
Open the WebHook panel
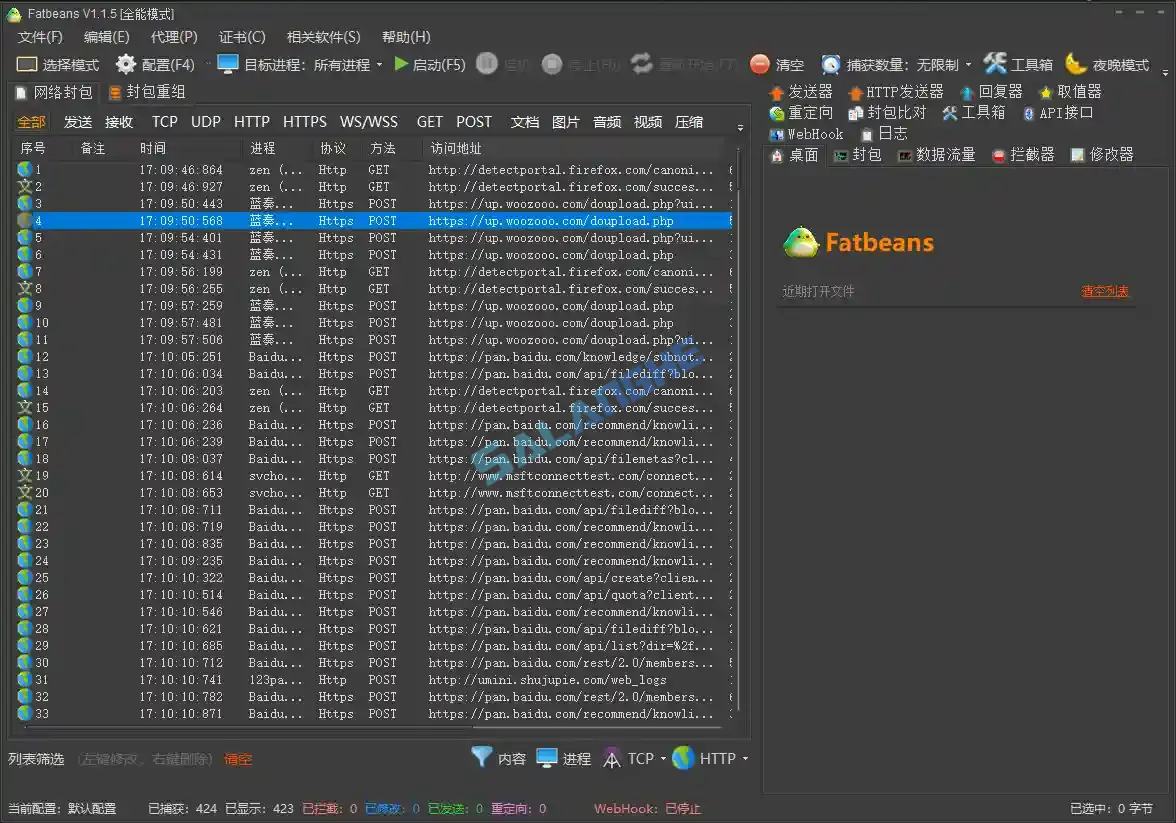tap(806, 133)
